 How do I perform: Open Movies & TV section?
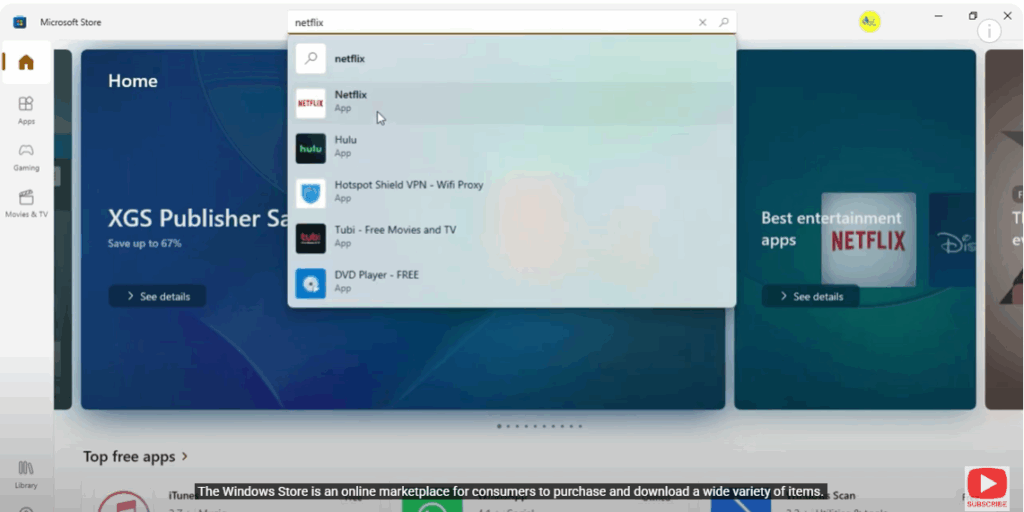point(26,203)
